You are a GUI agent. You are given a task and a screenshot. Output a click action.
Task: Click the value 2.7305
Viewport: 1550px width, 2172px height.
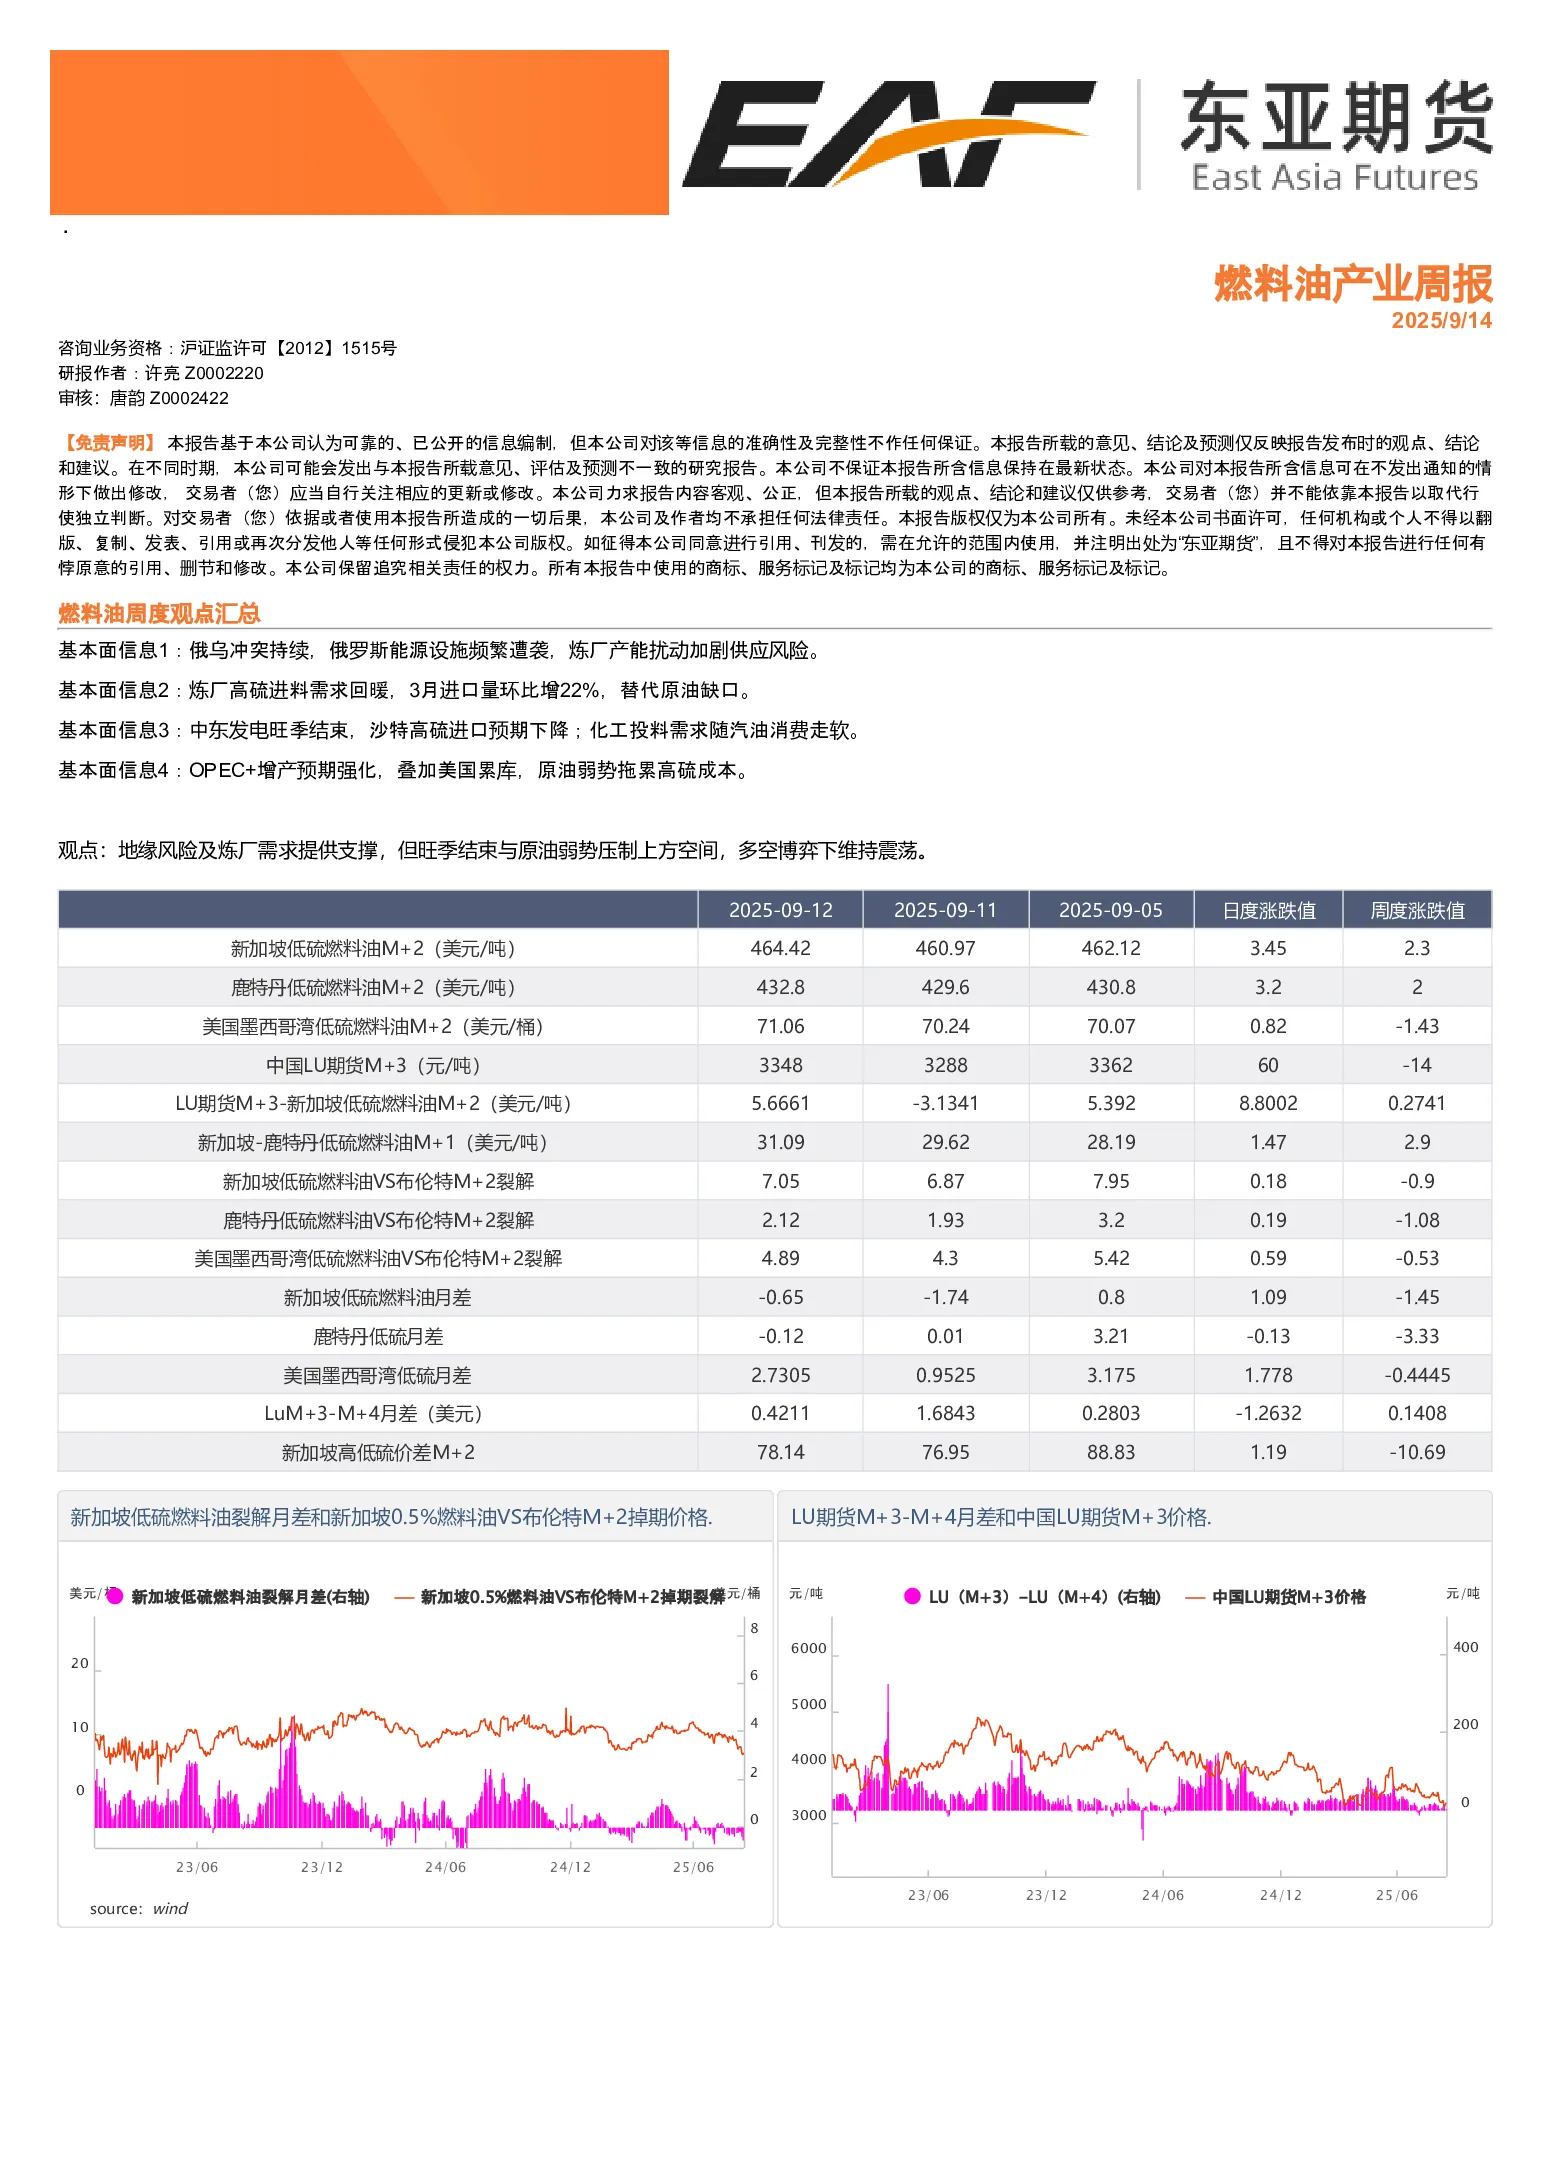click(780, 1375)
